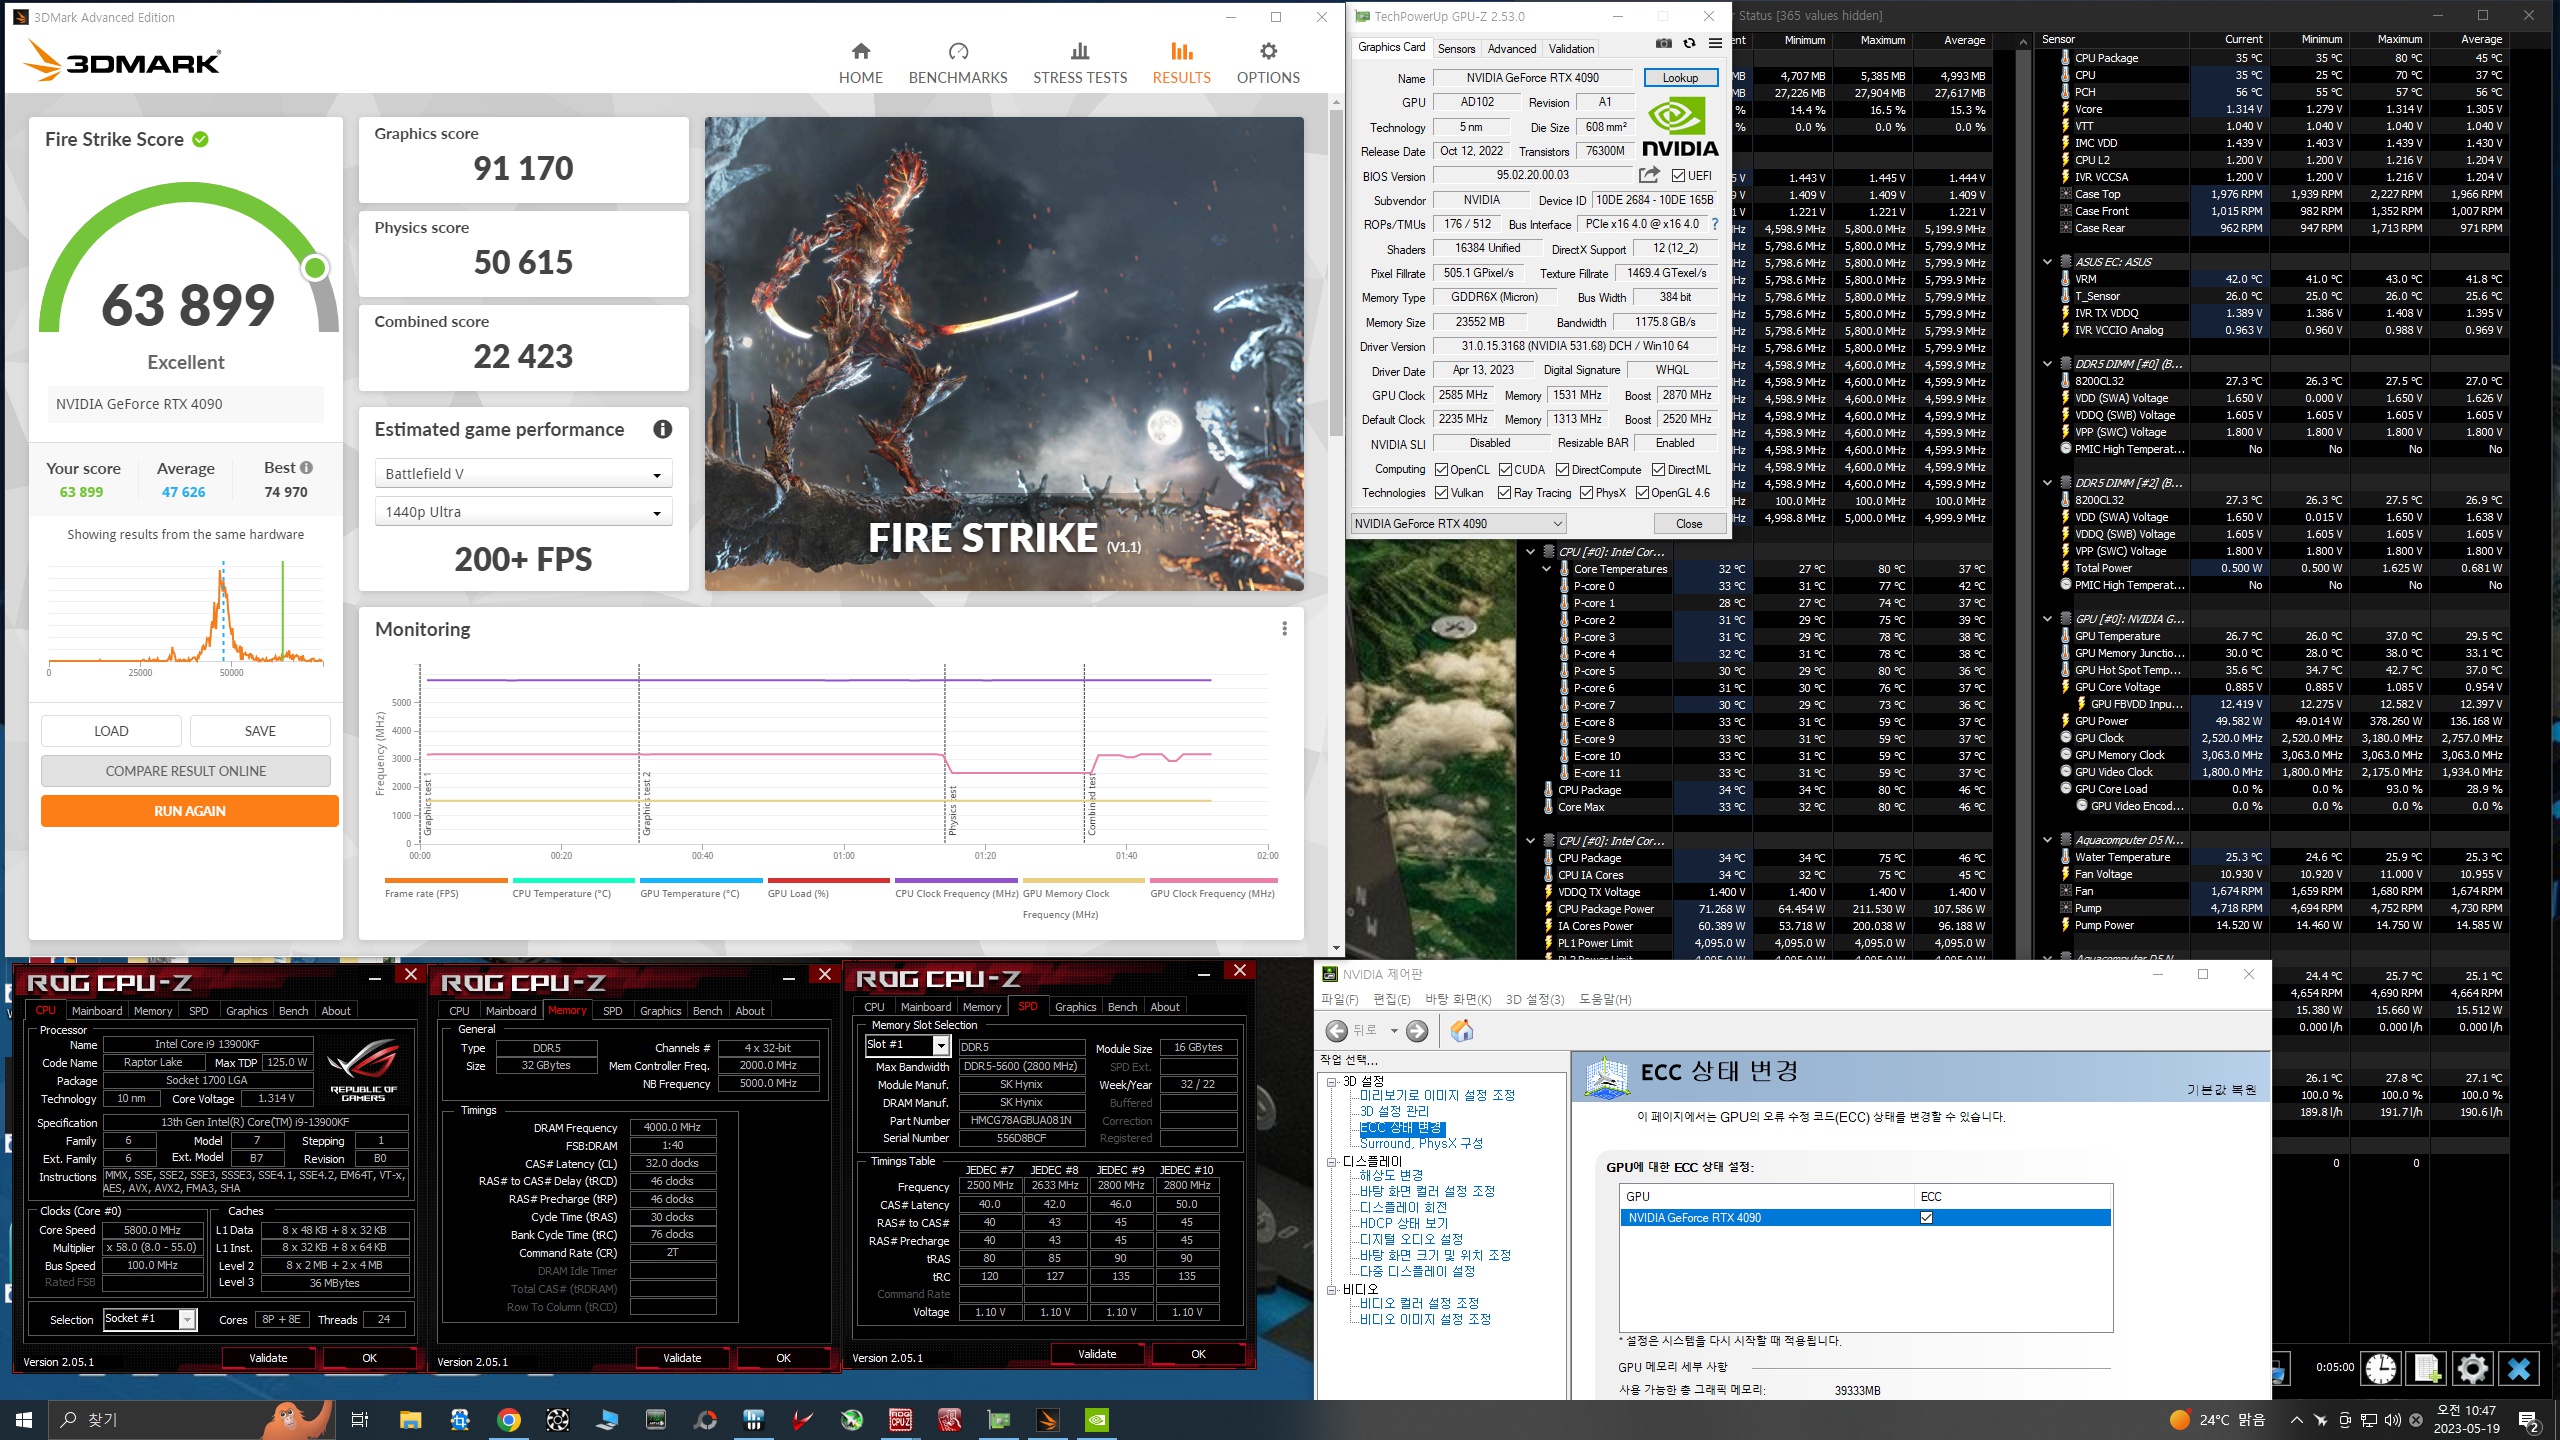
Task: Click the info icon next to Best score
Action: pyautogui.click(x=306, y=467)
